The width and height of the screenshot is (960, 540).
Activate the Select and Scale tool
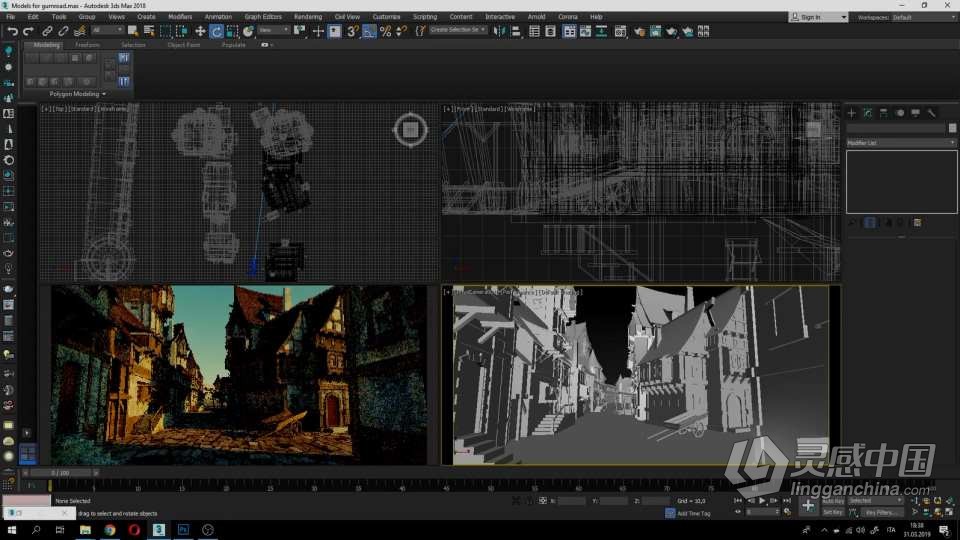pos(232,31)
